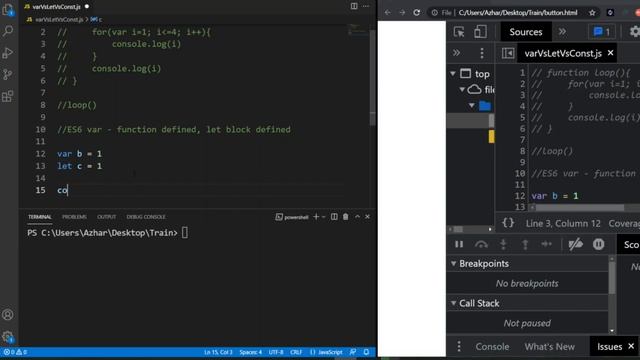Place the cursor in the terminal prompt
640x360 pixels.
[x=185, y=233]
